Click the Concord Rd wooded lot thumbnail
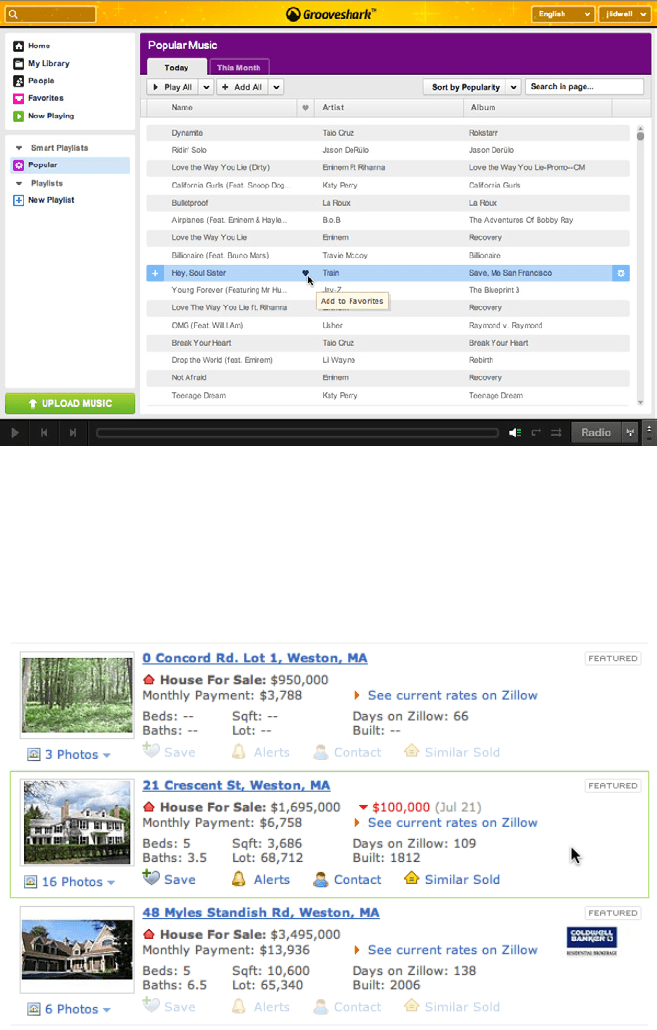Image resolution: width=657 pixels, height=1030 pixels. click(x=77, y=696)
